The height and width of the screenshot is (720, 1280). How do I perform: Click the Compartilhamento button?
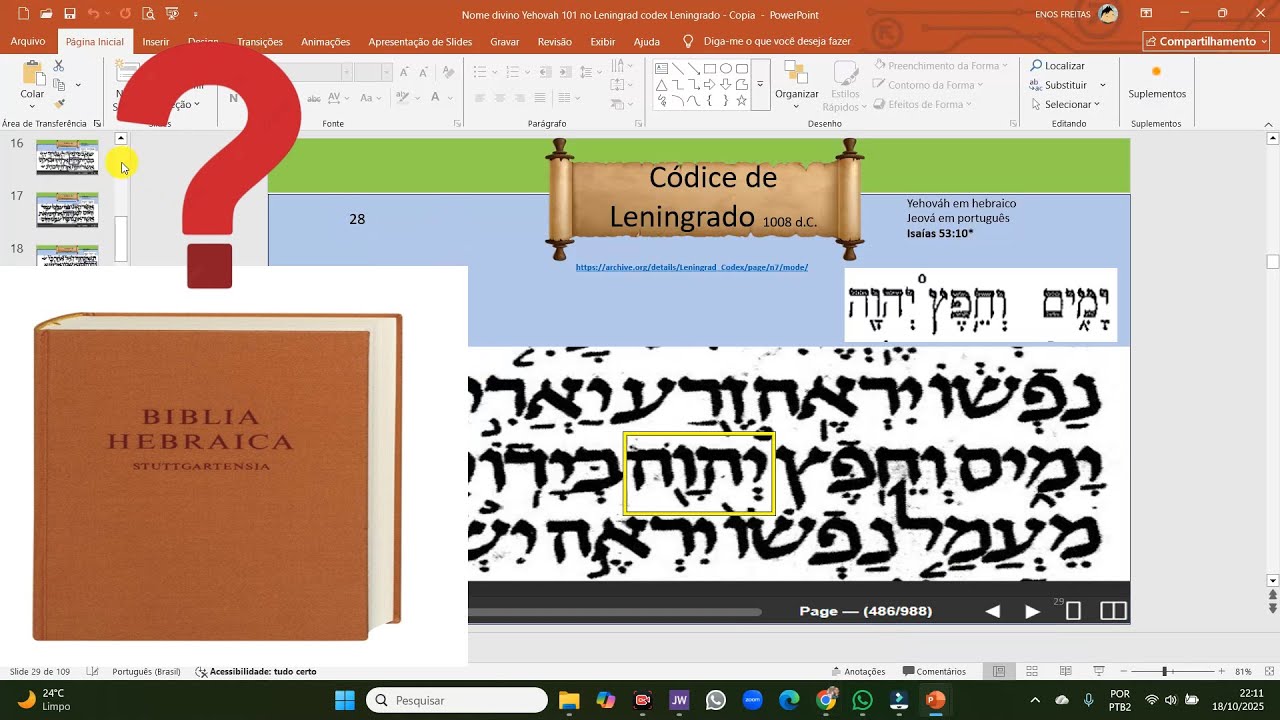click(1206, 42)
